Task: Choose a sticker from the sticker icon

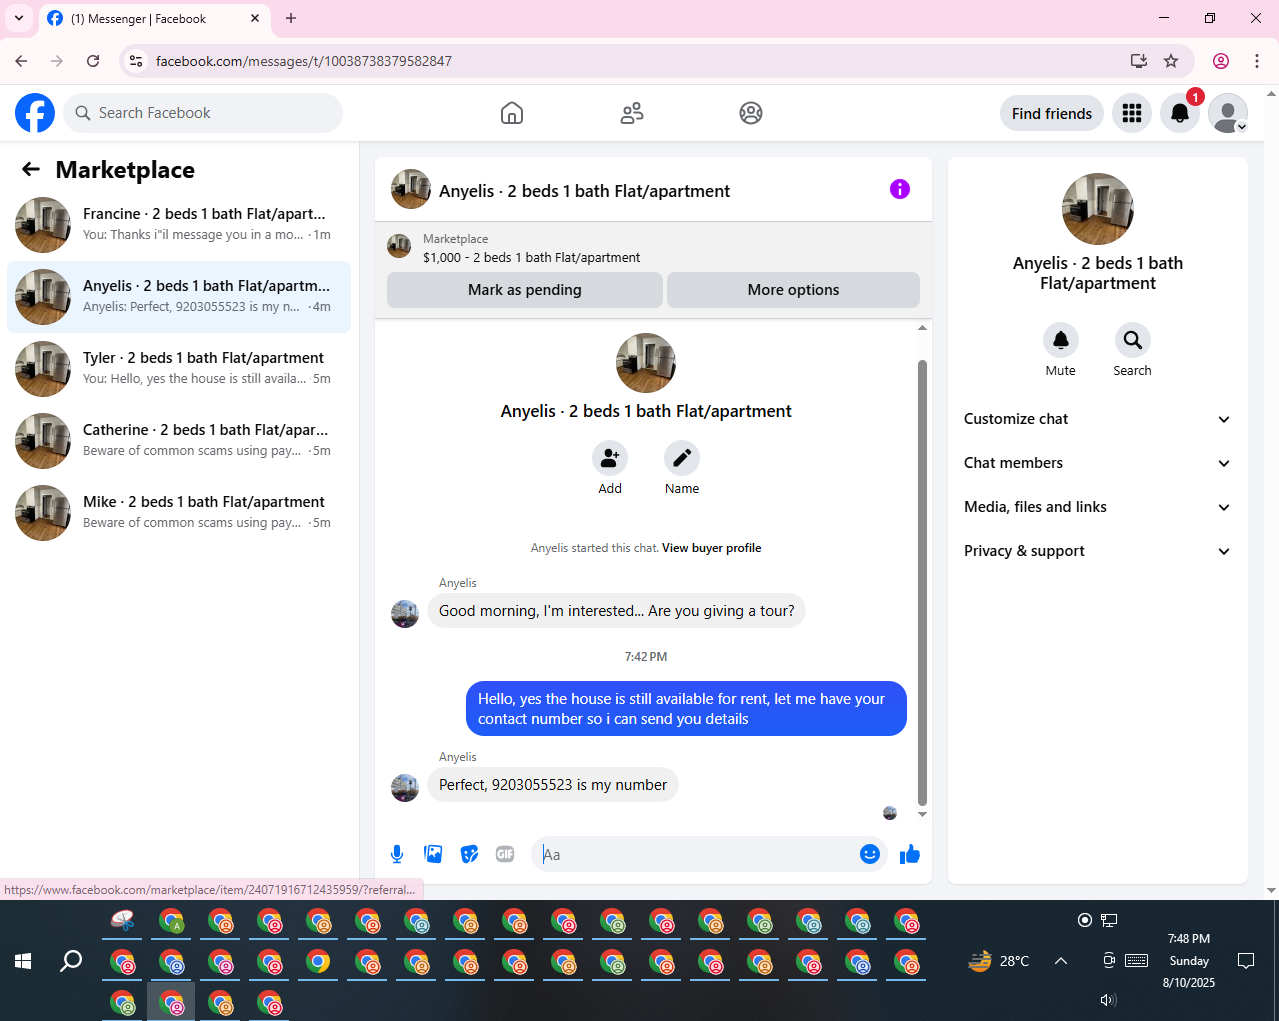Action: pos(469,854)
